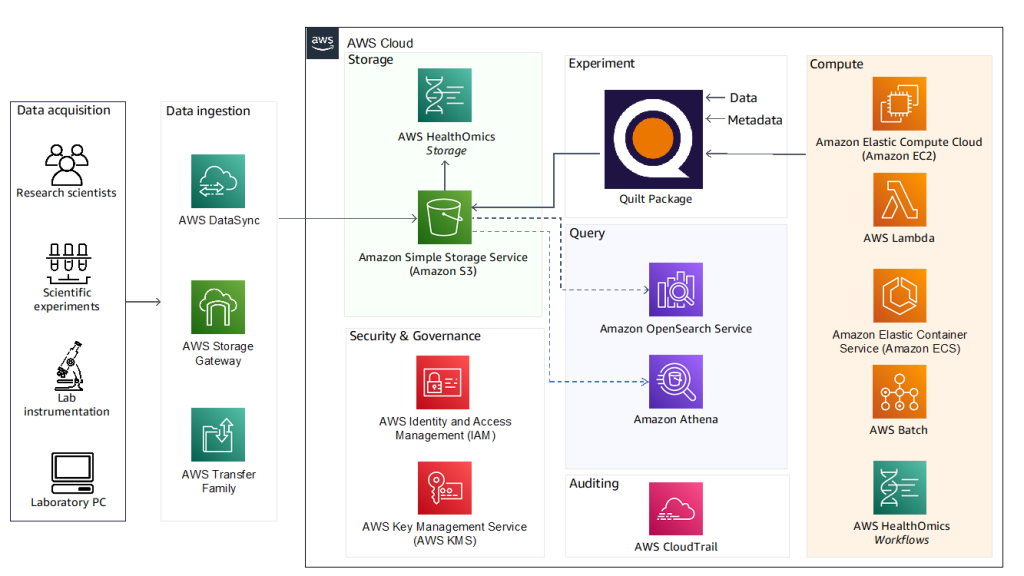
Task: Click the Compute section header
Action: click(836, 64)
